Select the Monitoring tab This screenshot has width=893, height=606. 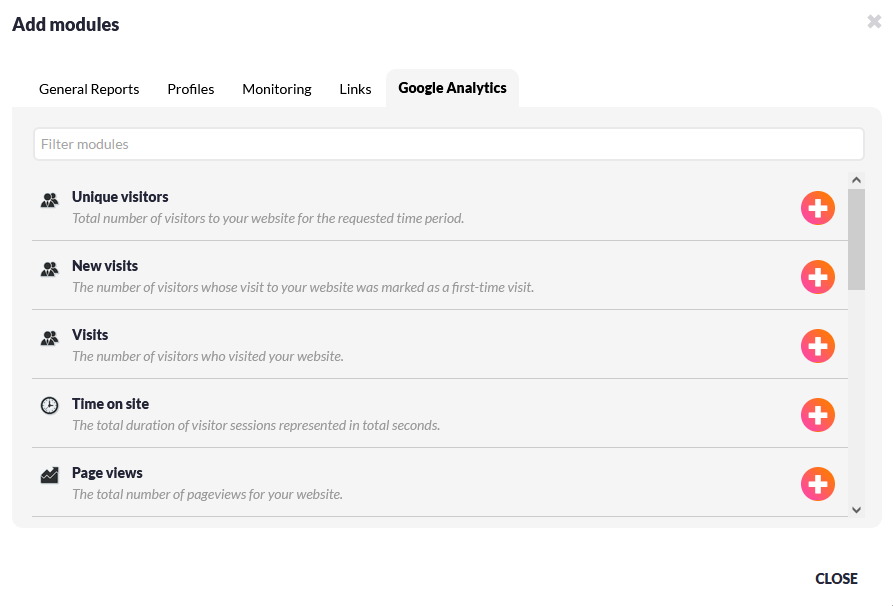tap(276, 89)
